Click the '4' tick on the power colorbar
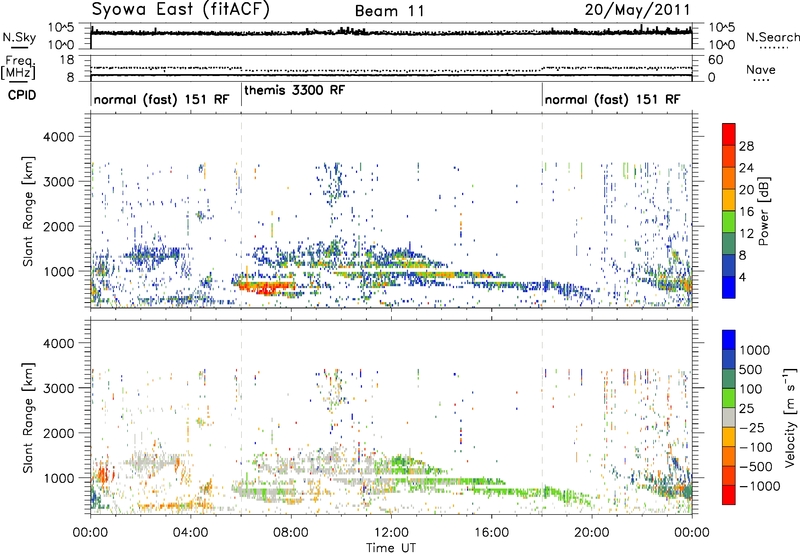Image resolution: width=800 pixels, height=554 pixels. click(x=743, y=277)
